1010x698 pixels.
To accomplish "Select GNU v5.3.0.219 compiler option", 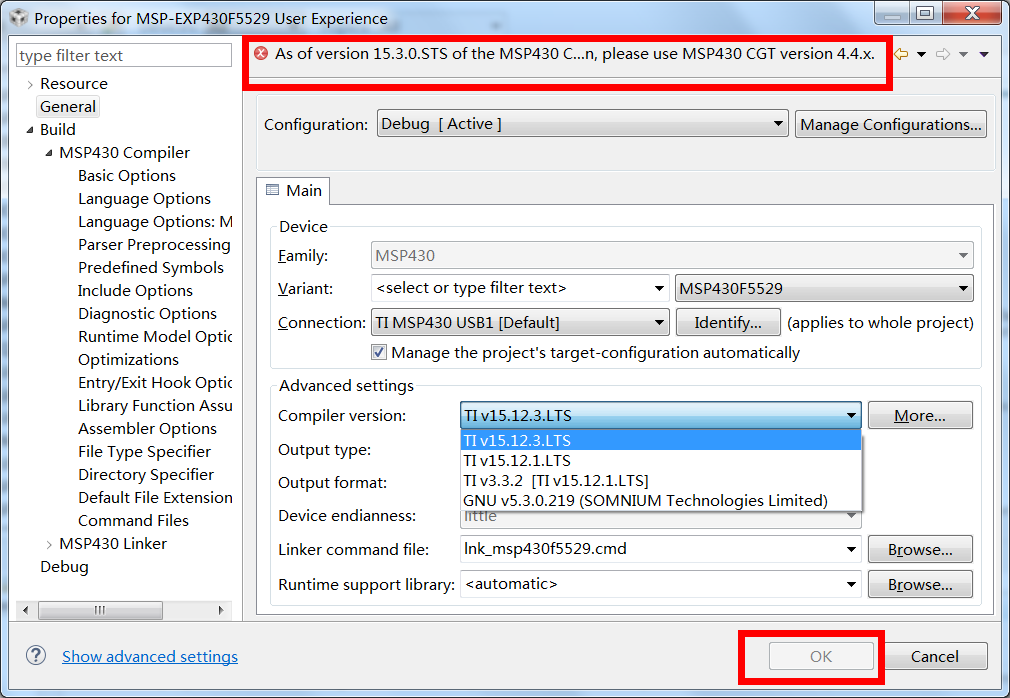I will (661, 500).
